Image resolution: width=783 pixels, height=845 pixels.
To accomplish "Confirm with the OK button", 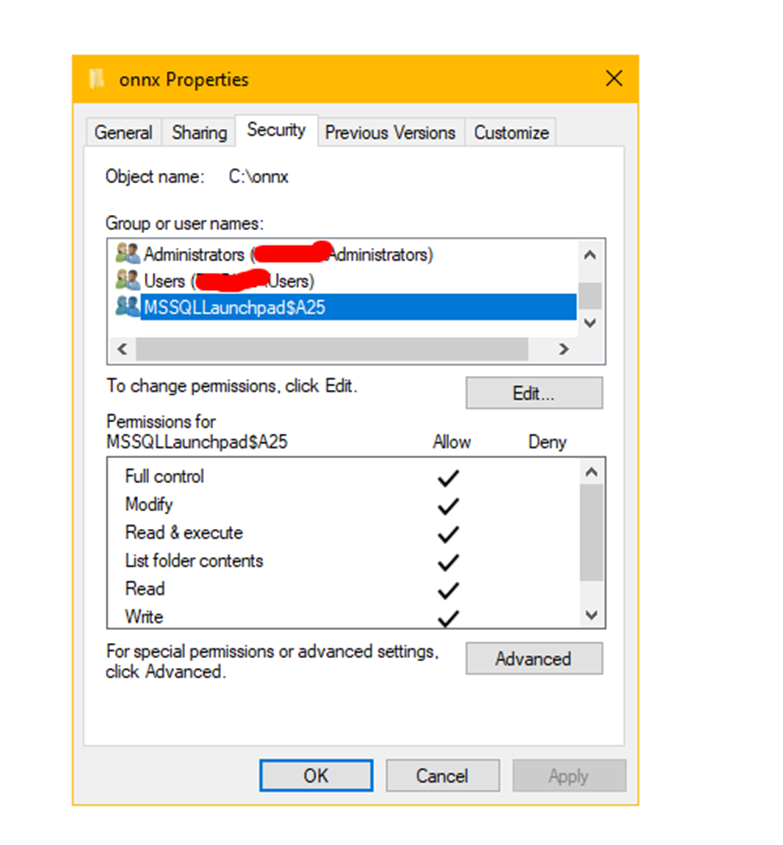I will [316, 775].
